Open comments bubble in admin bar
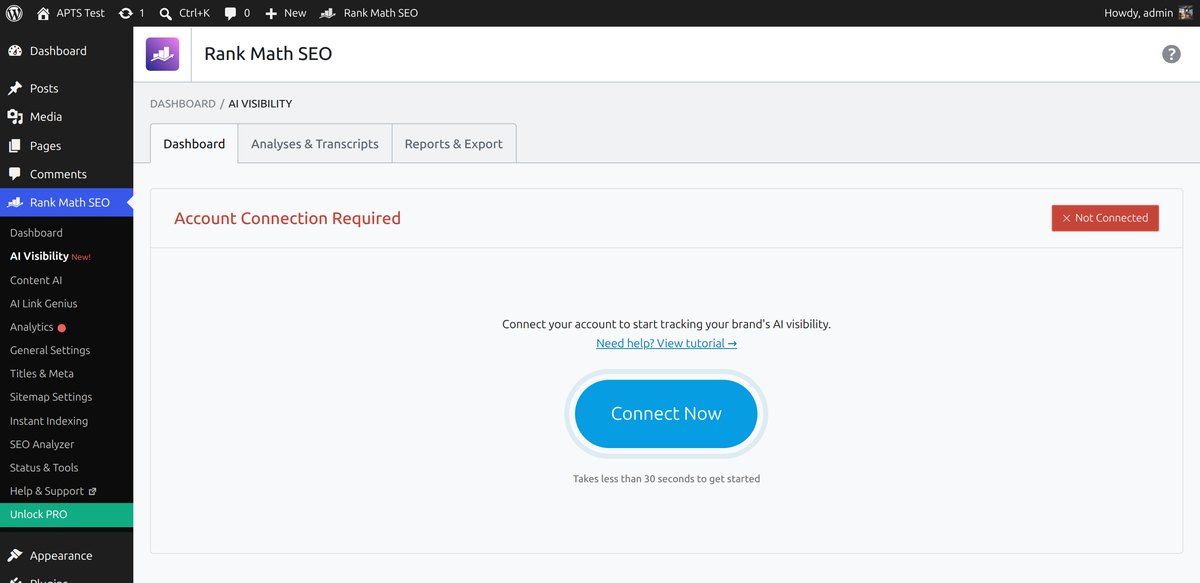Image resolution: width=1200 pixels, height=583 pixels. tap(237, 13)
